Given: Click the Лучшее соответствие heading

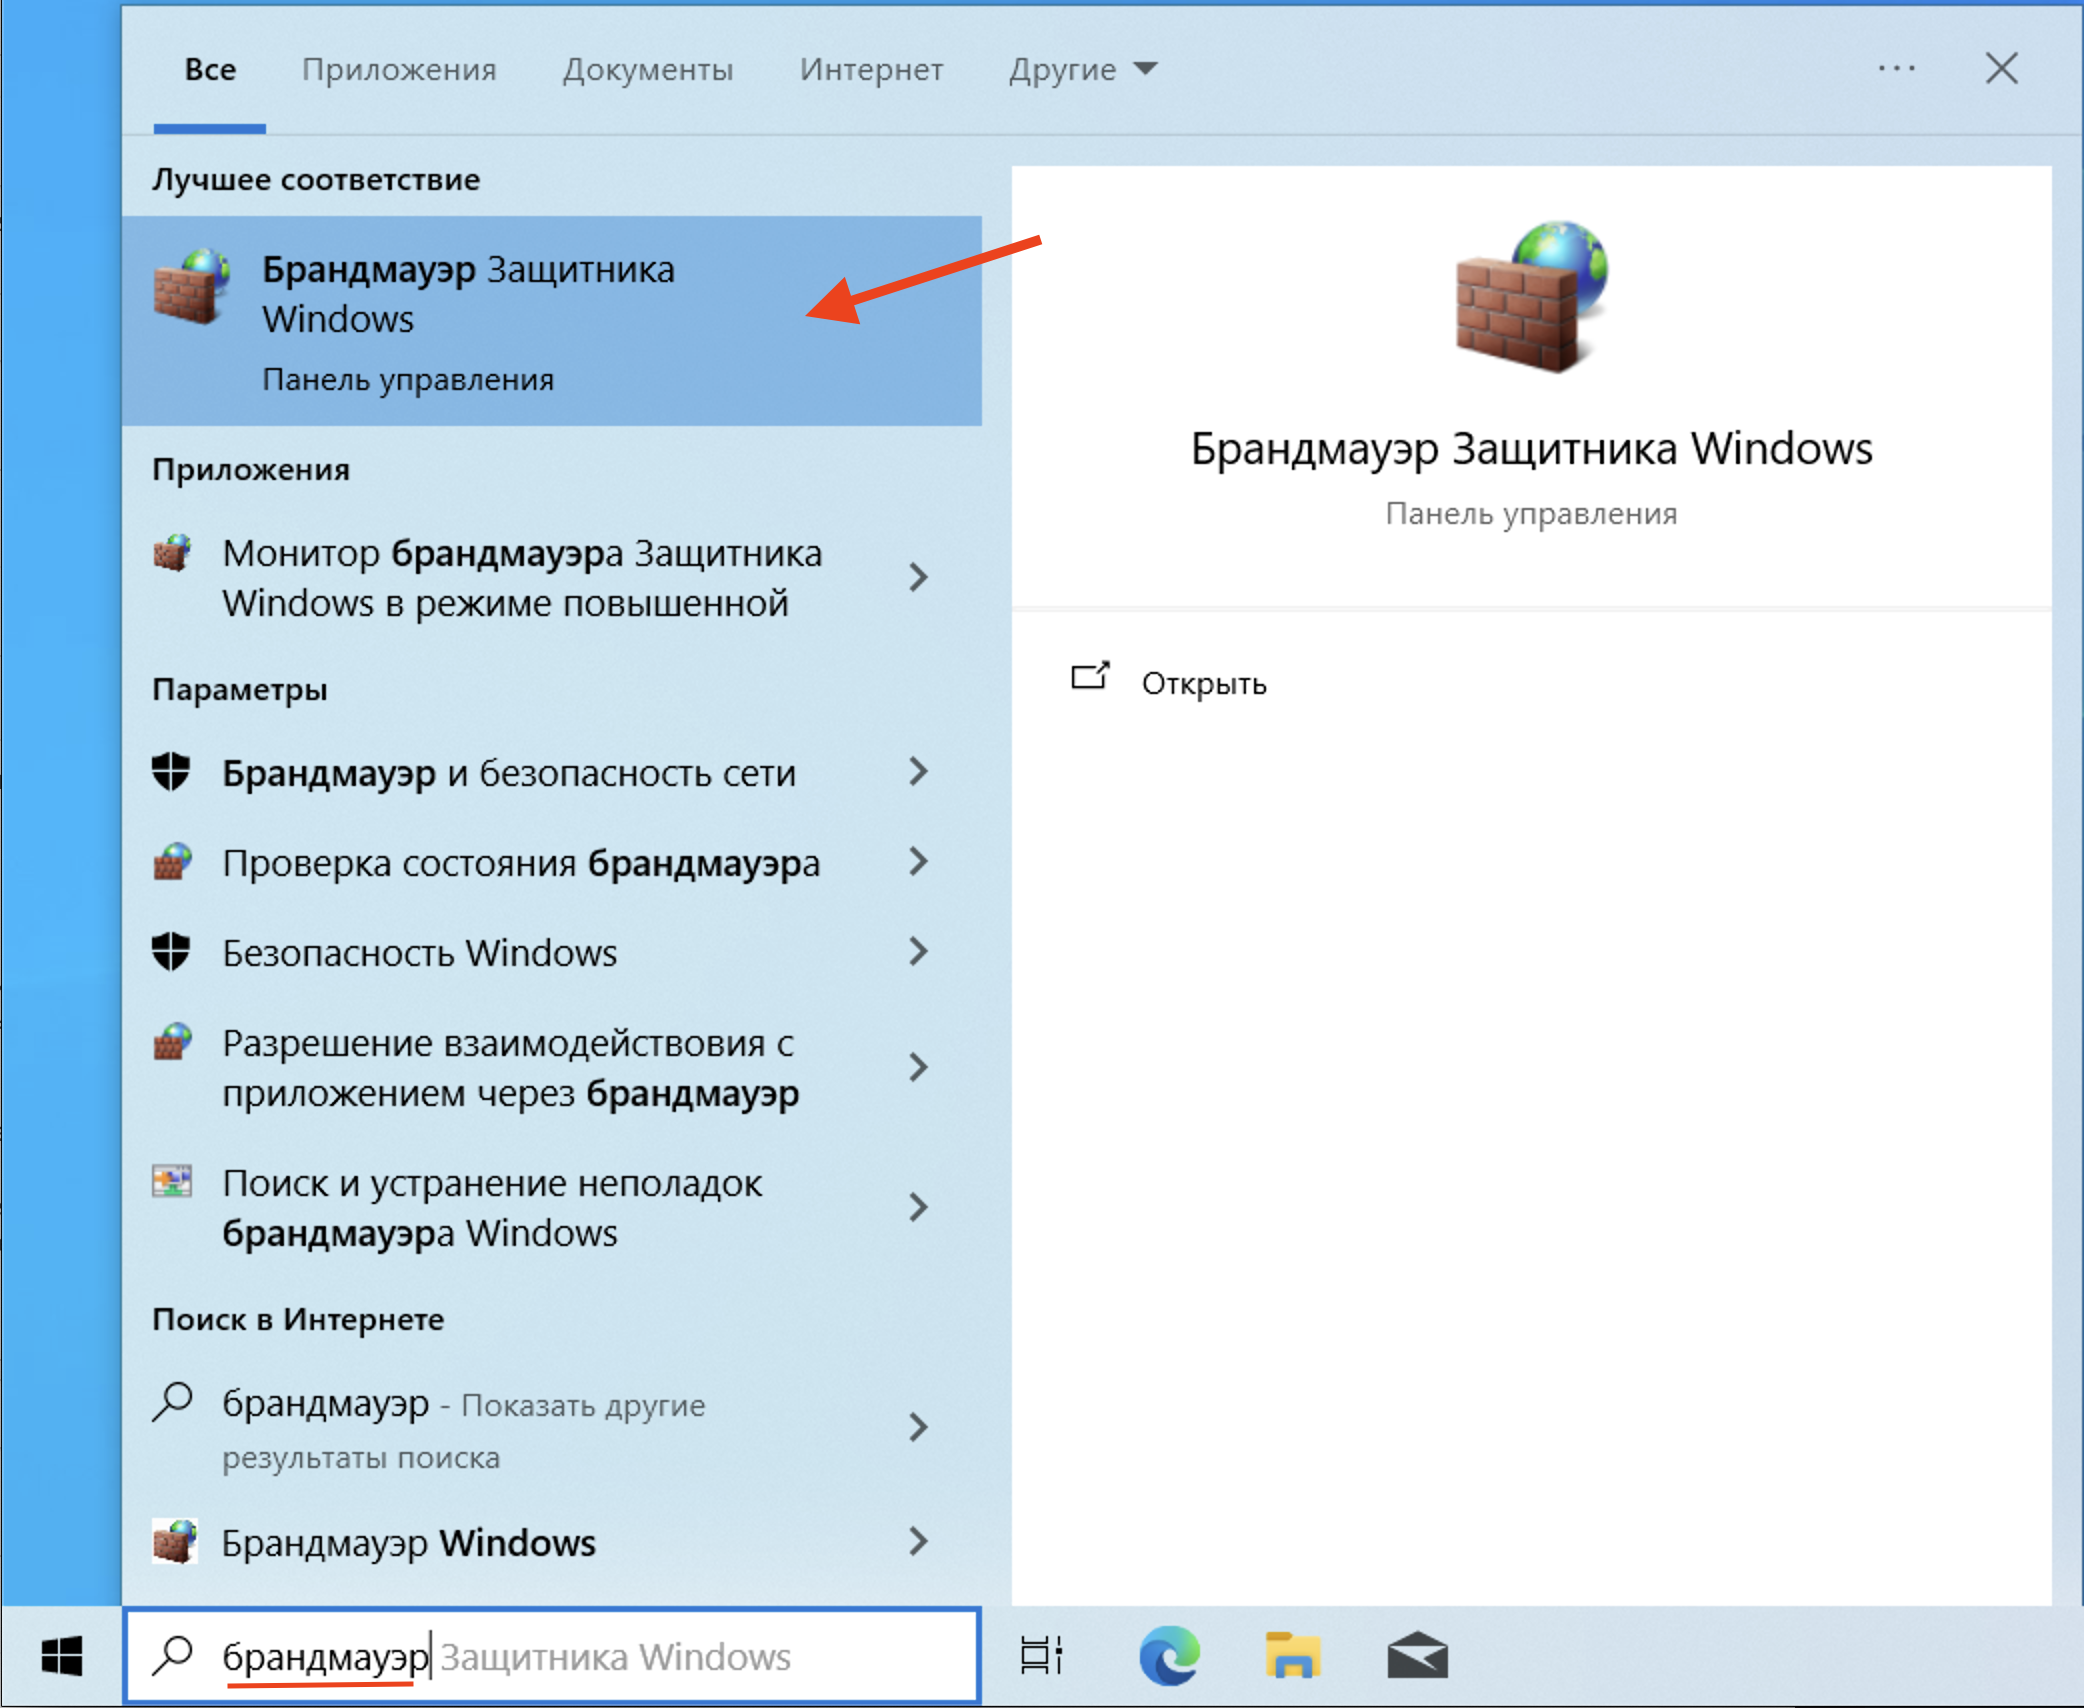Looking at the screenshot, I should (x=316, y=180).
